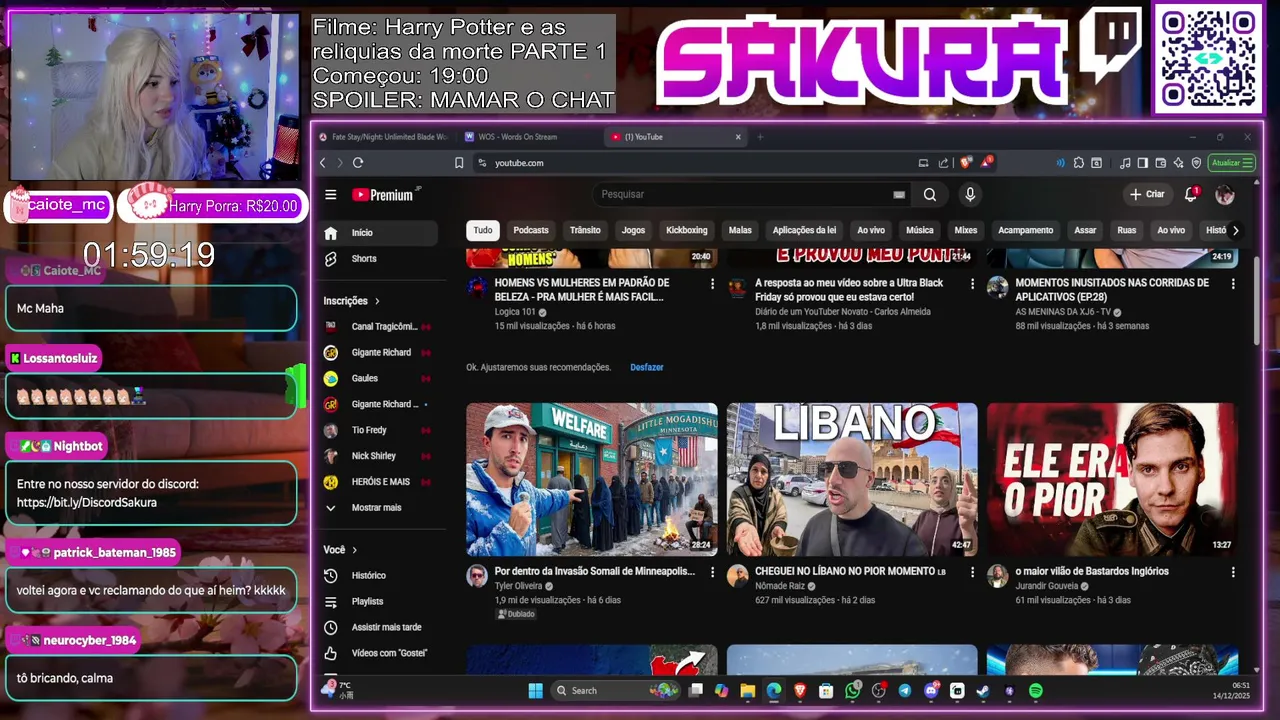This screenshot has width=1280, height=720.
Task: Open the WELFARE Little Mogadishu thumbnail
Action: pos(592,479)
